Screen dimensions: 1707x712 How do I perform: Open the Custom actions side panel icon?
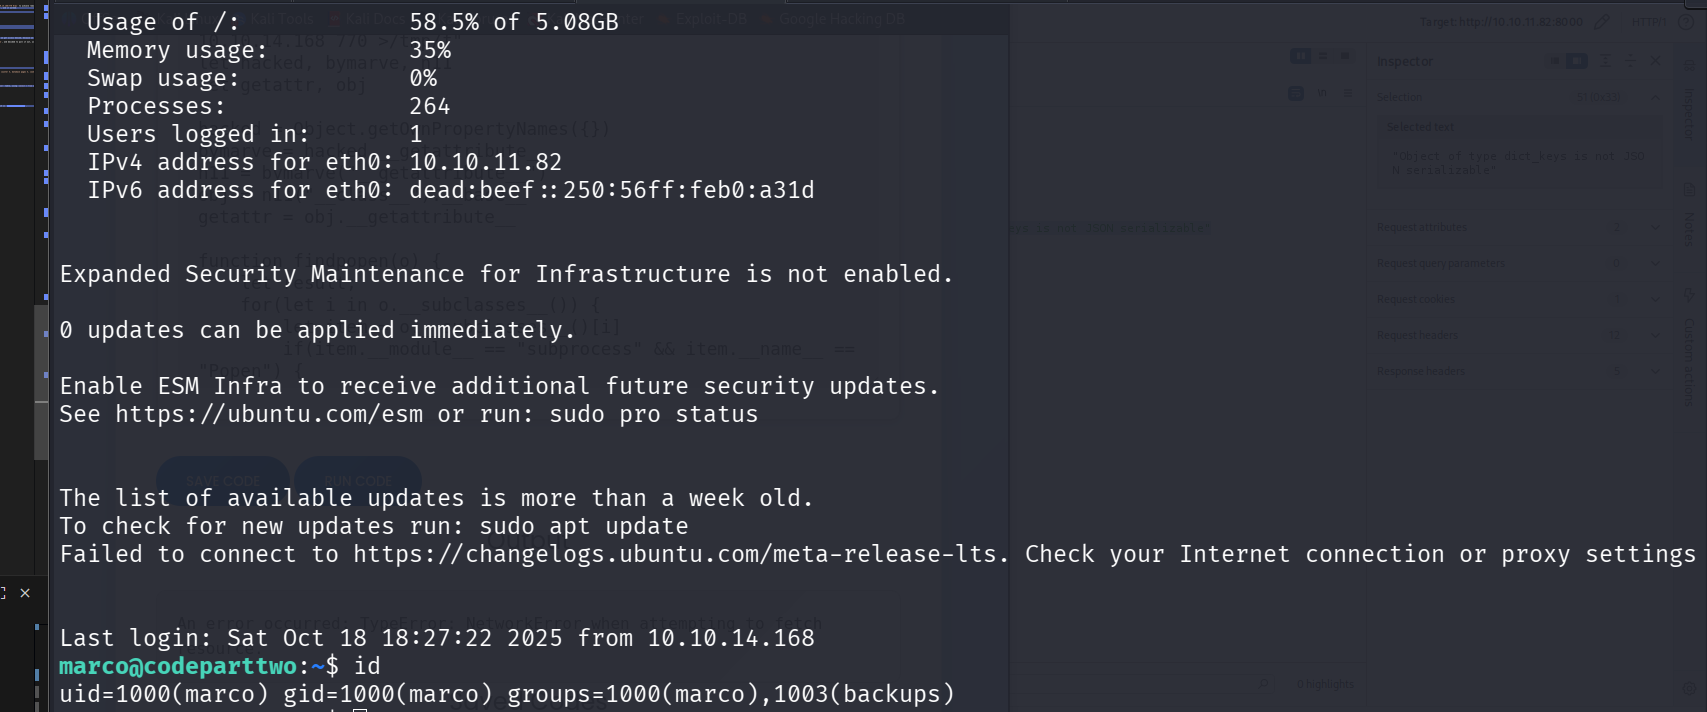[x=1689, y=355]
